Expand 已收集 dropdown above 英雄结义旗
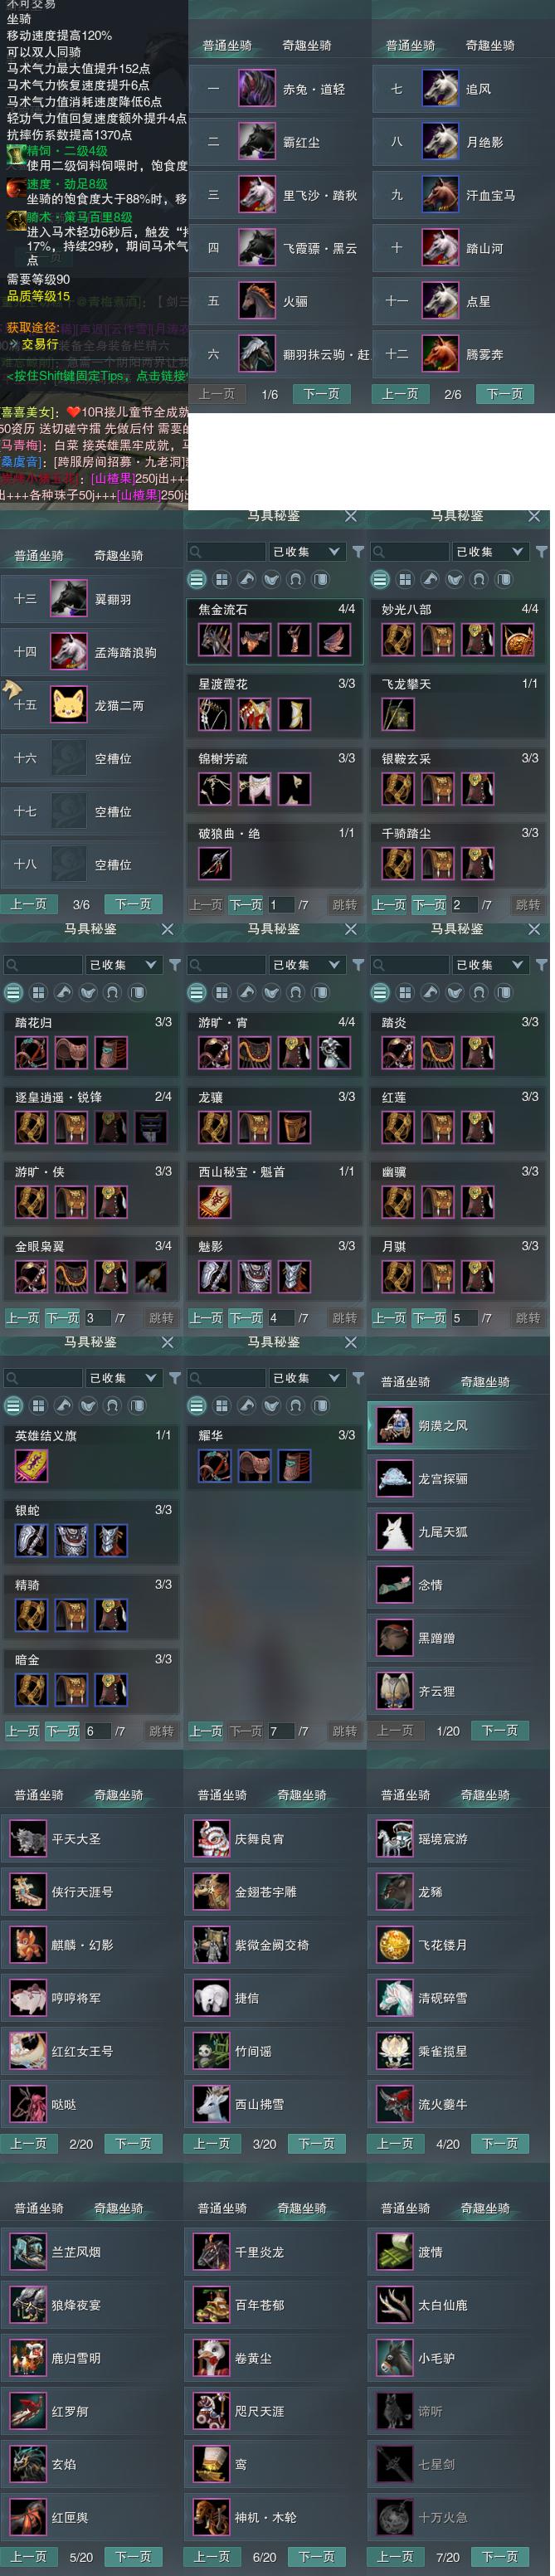Image resolution: width=555 pixels, height=2576 pixels. point(123,1378)
